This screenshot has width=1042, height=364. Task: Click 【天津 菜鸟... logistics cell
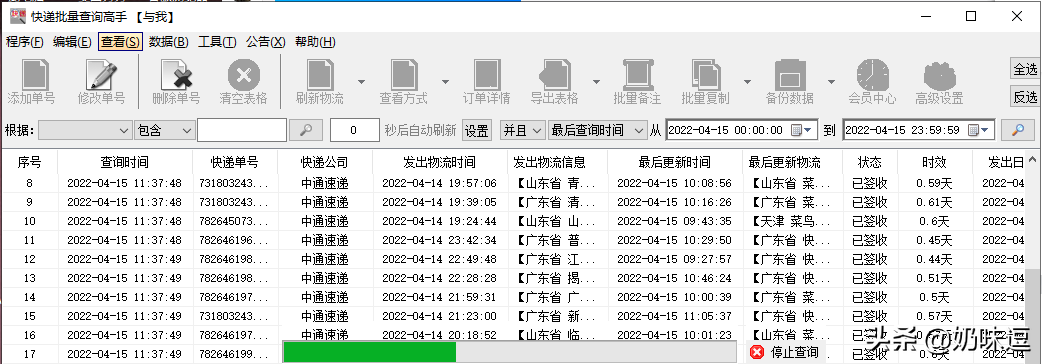click(791, 221)
